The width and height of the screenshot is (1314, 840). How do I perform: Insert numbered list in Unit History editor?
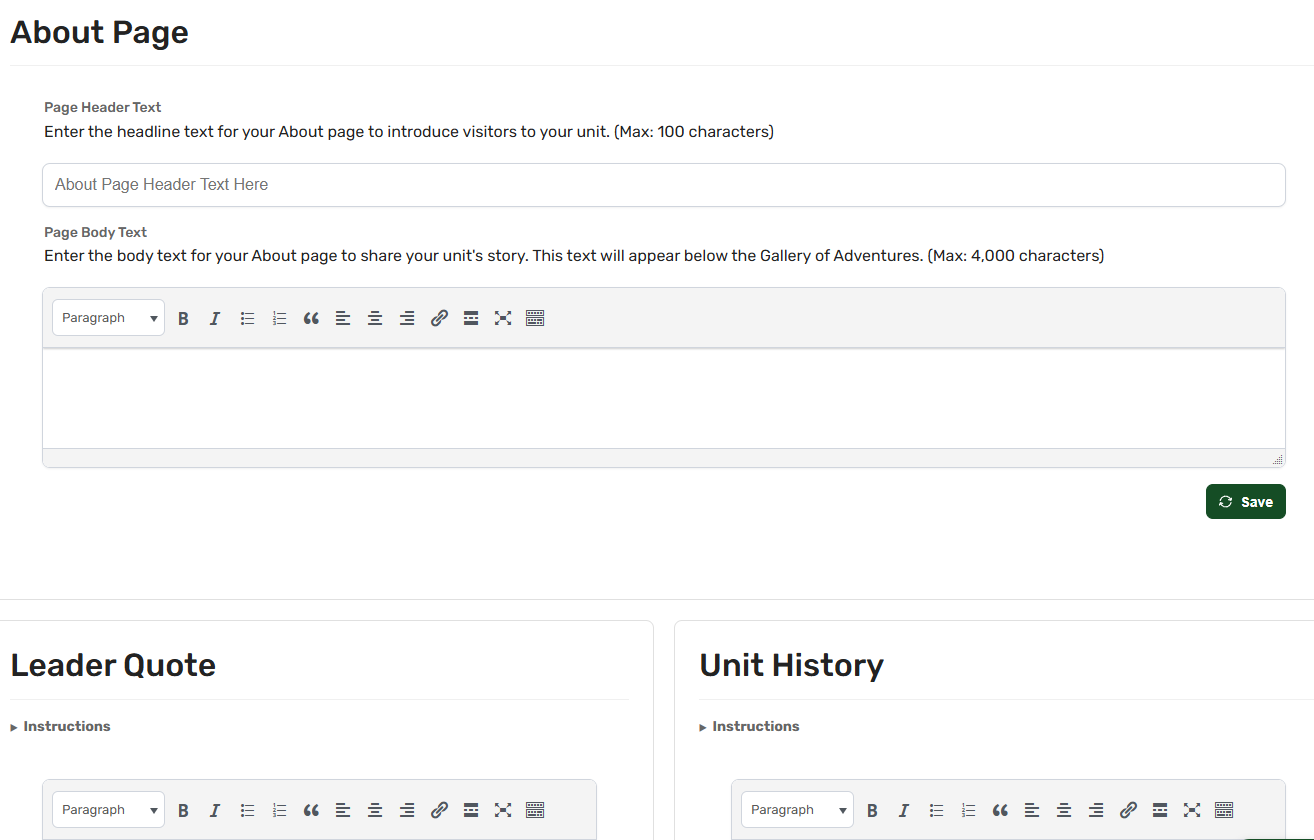pos(968,810)
